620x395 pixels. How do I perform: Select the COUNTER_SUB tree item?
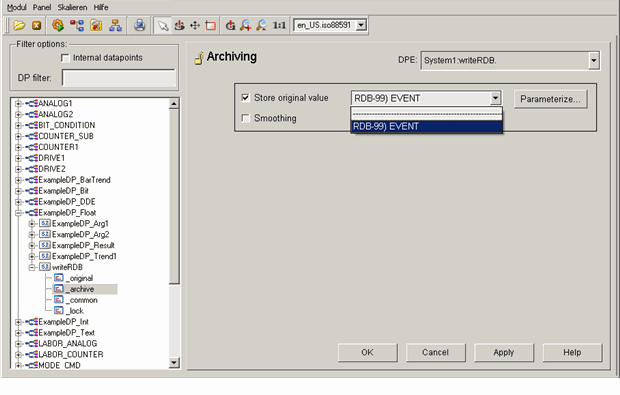[x=66, y=136]
